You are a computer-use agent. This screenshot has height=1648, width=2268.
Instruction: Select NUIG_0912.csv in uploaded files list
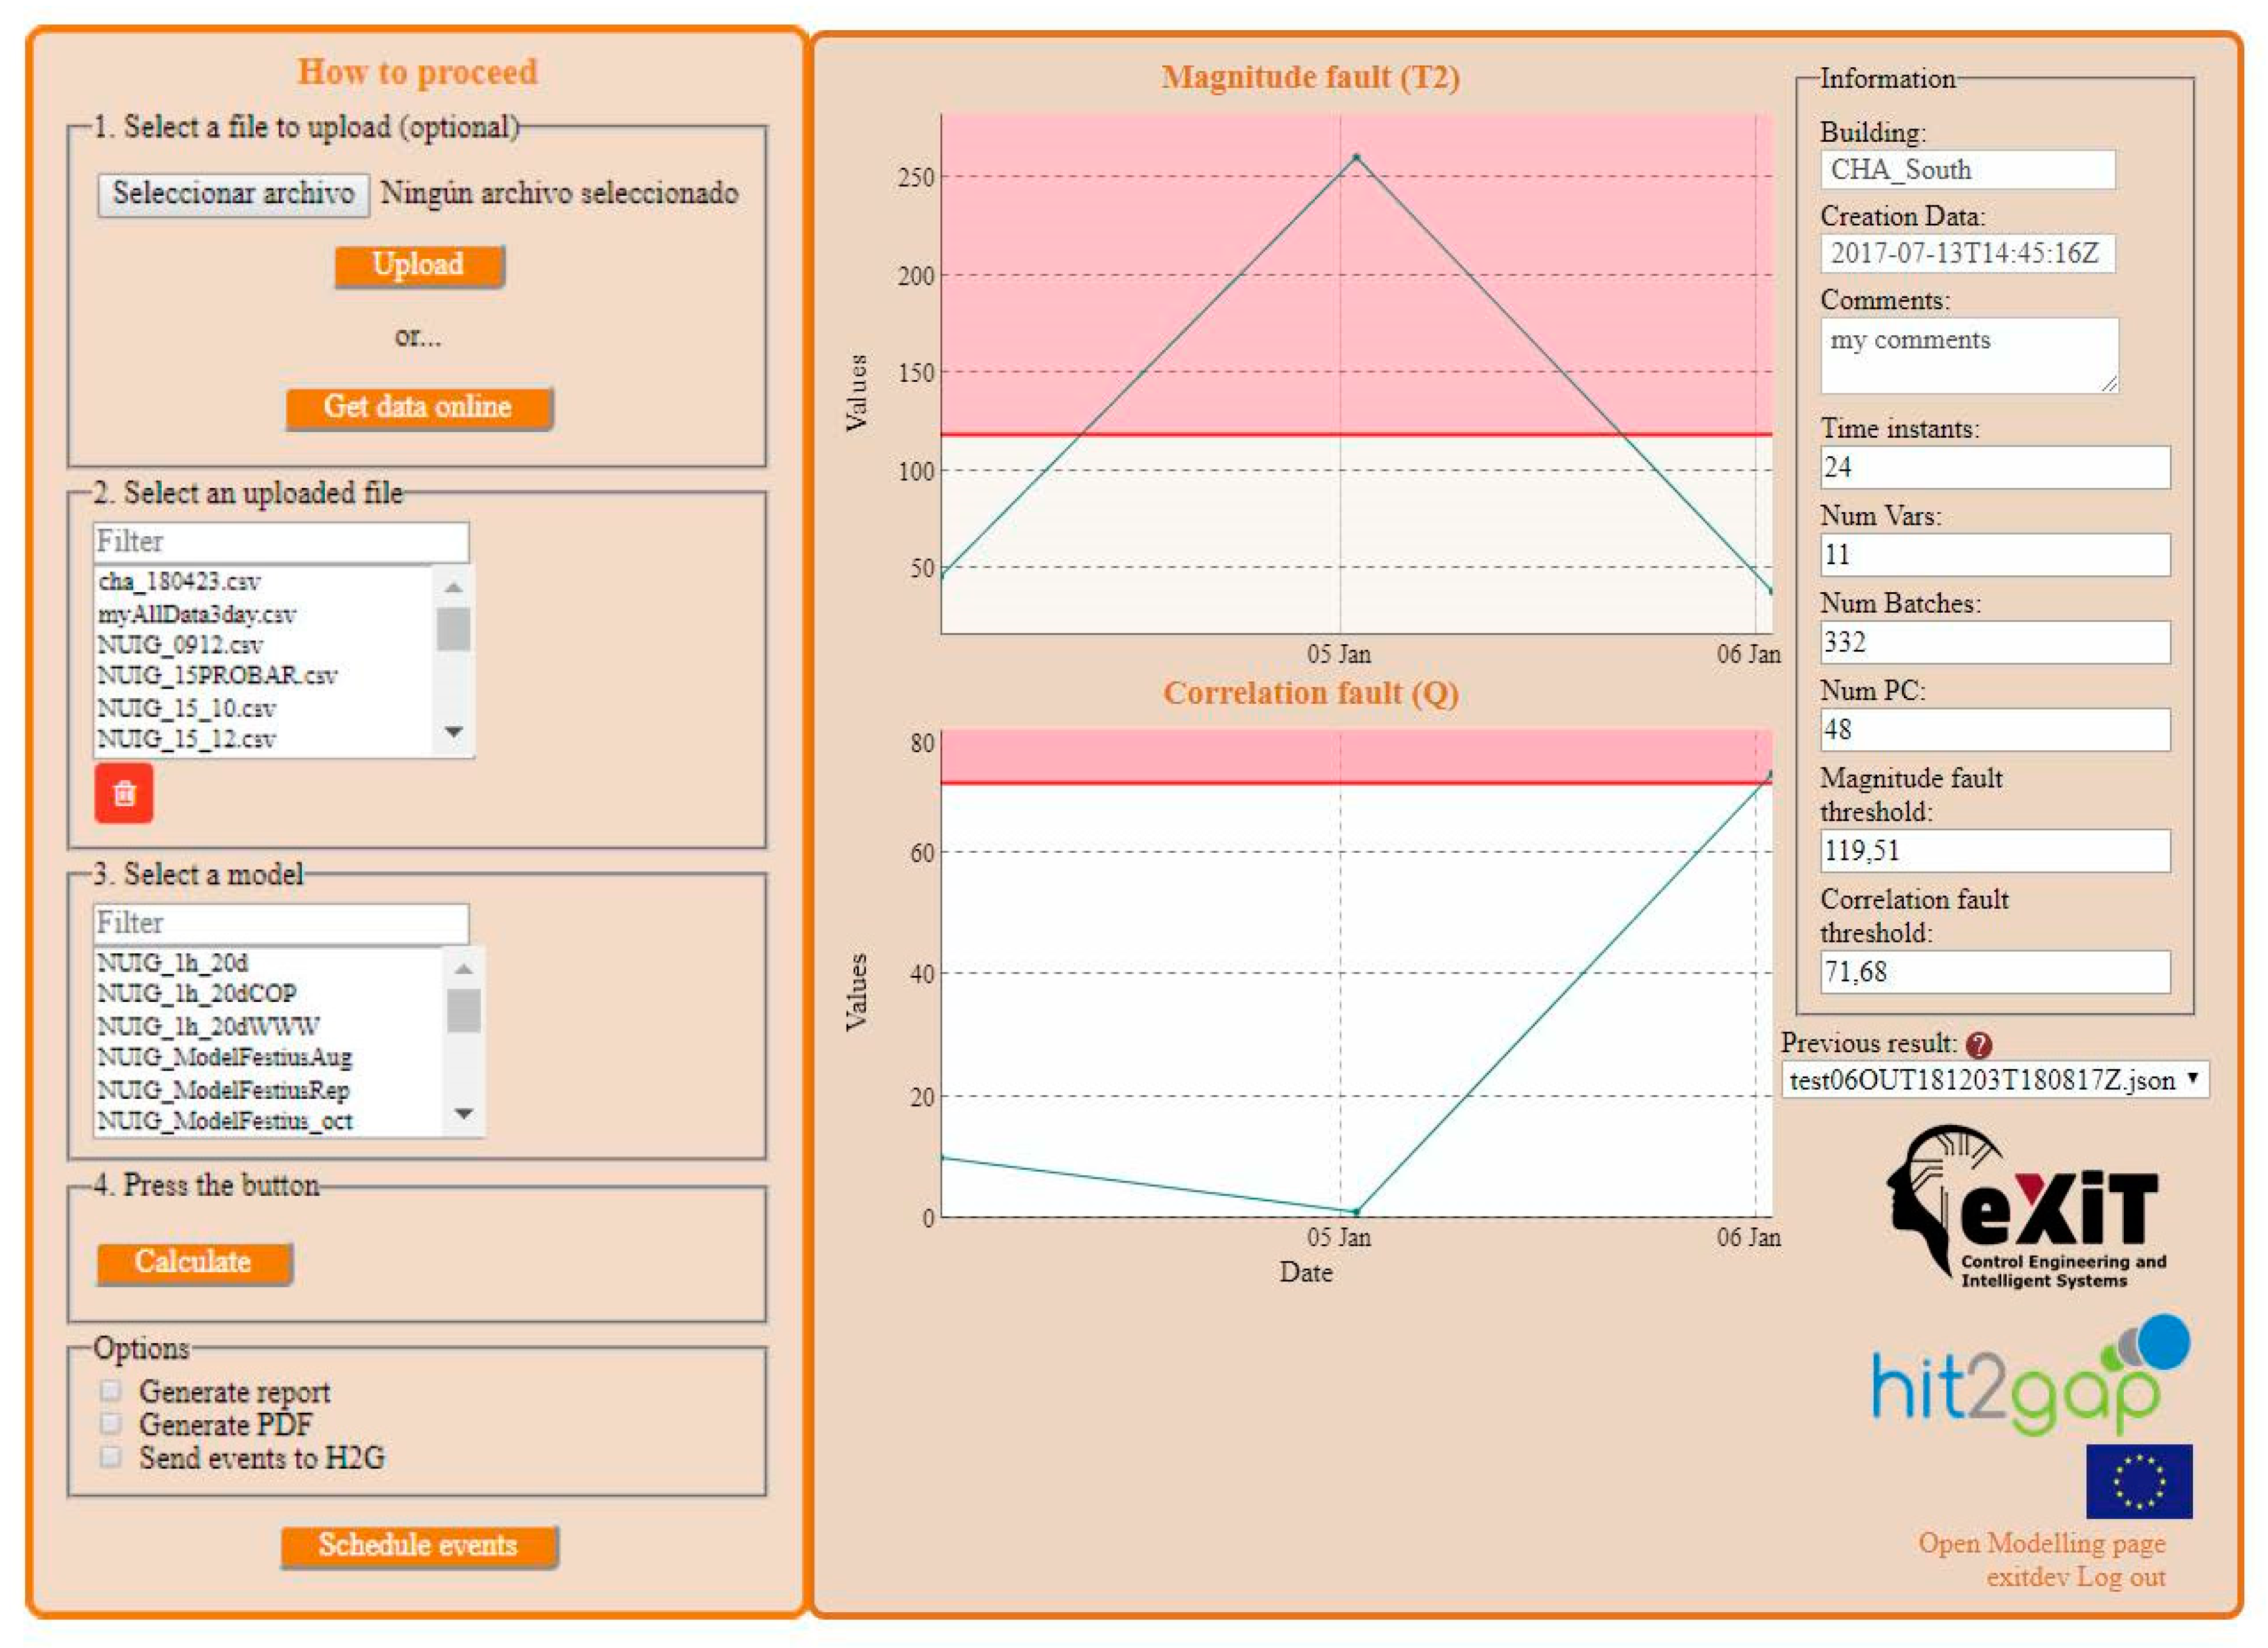click(x=181, y=645)
